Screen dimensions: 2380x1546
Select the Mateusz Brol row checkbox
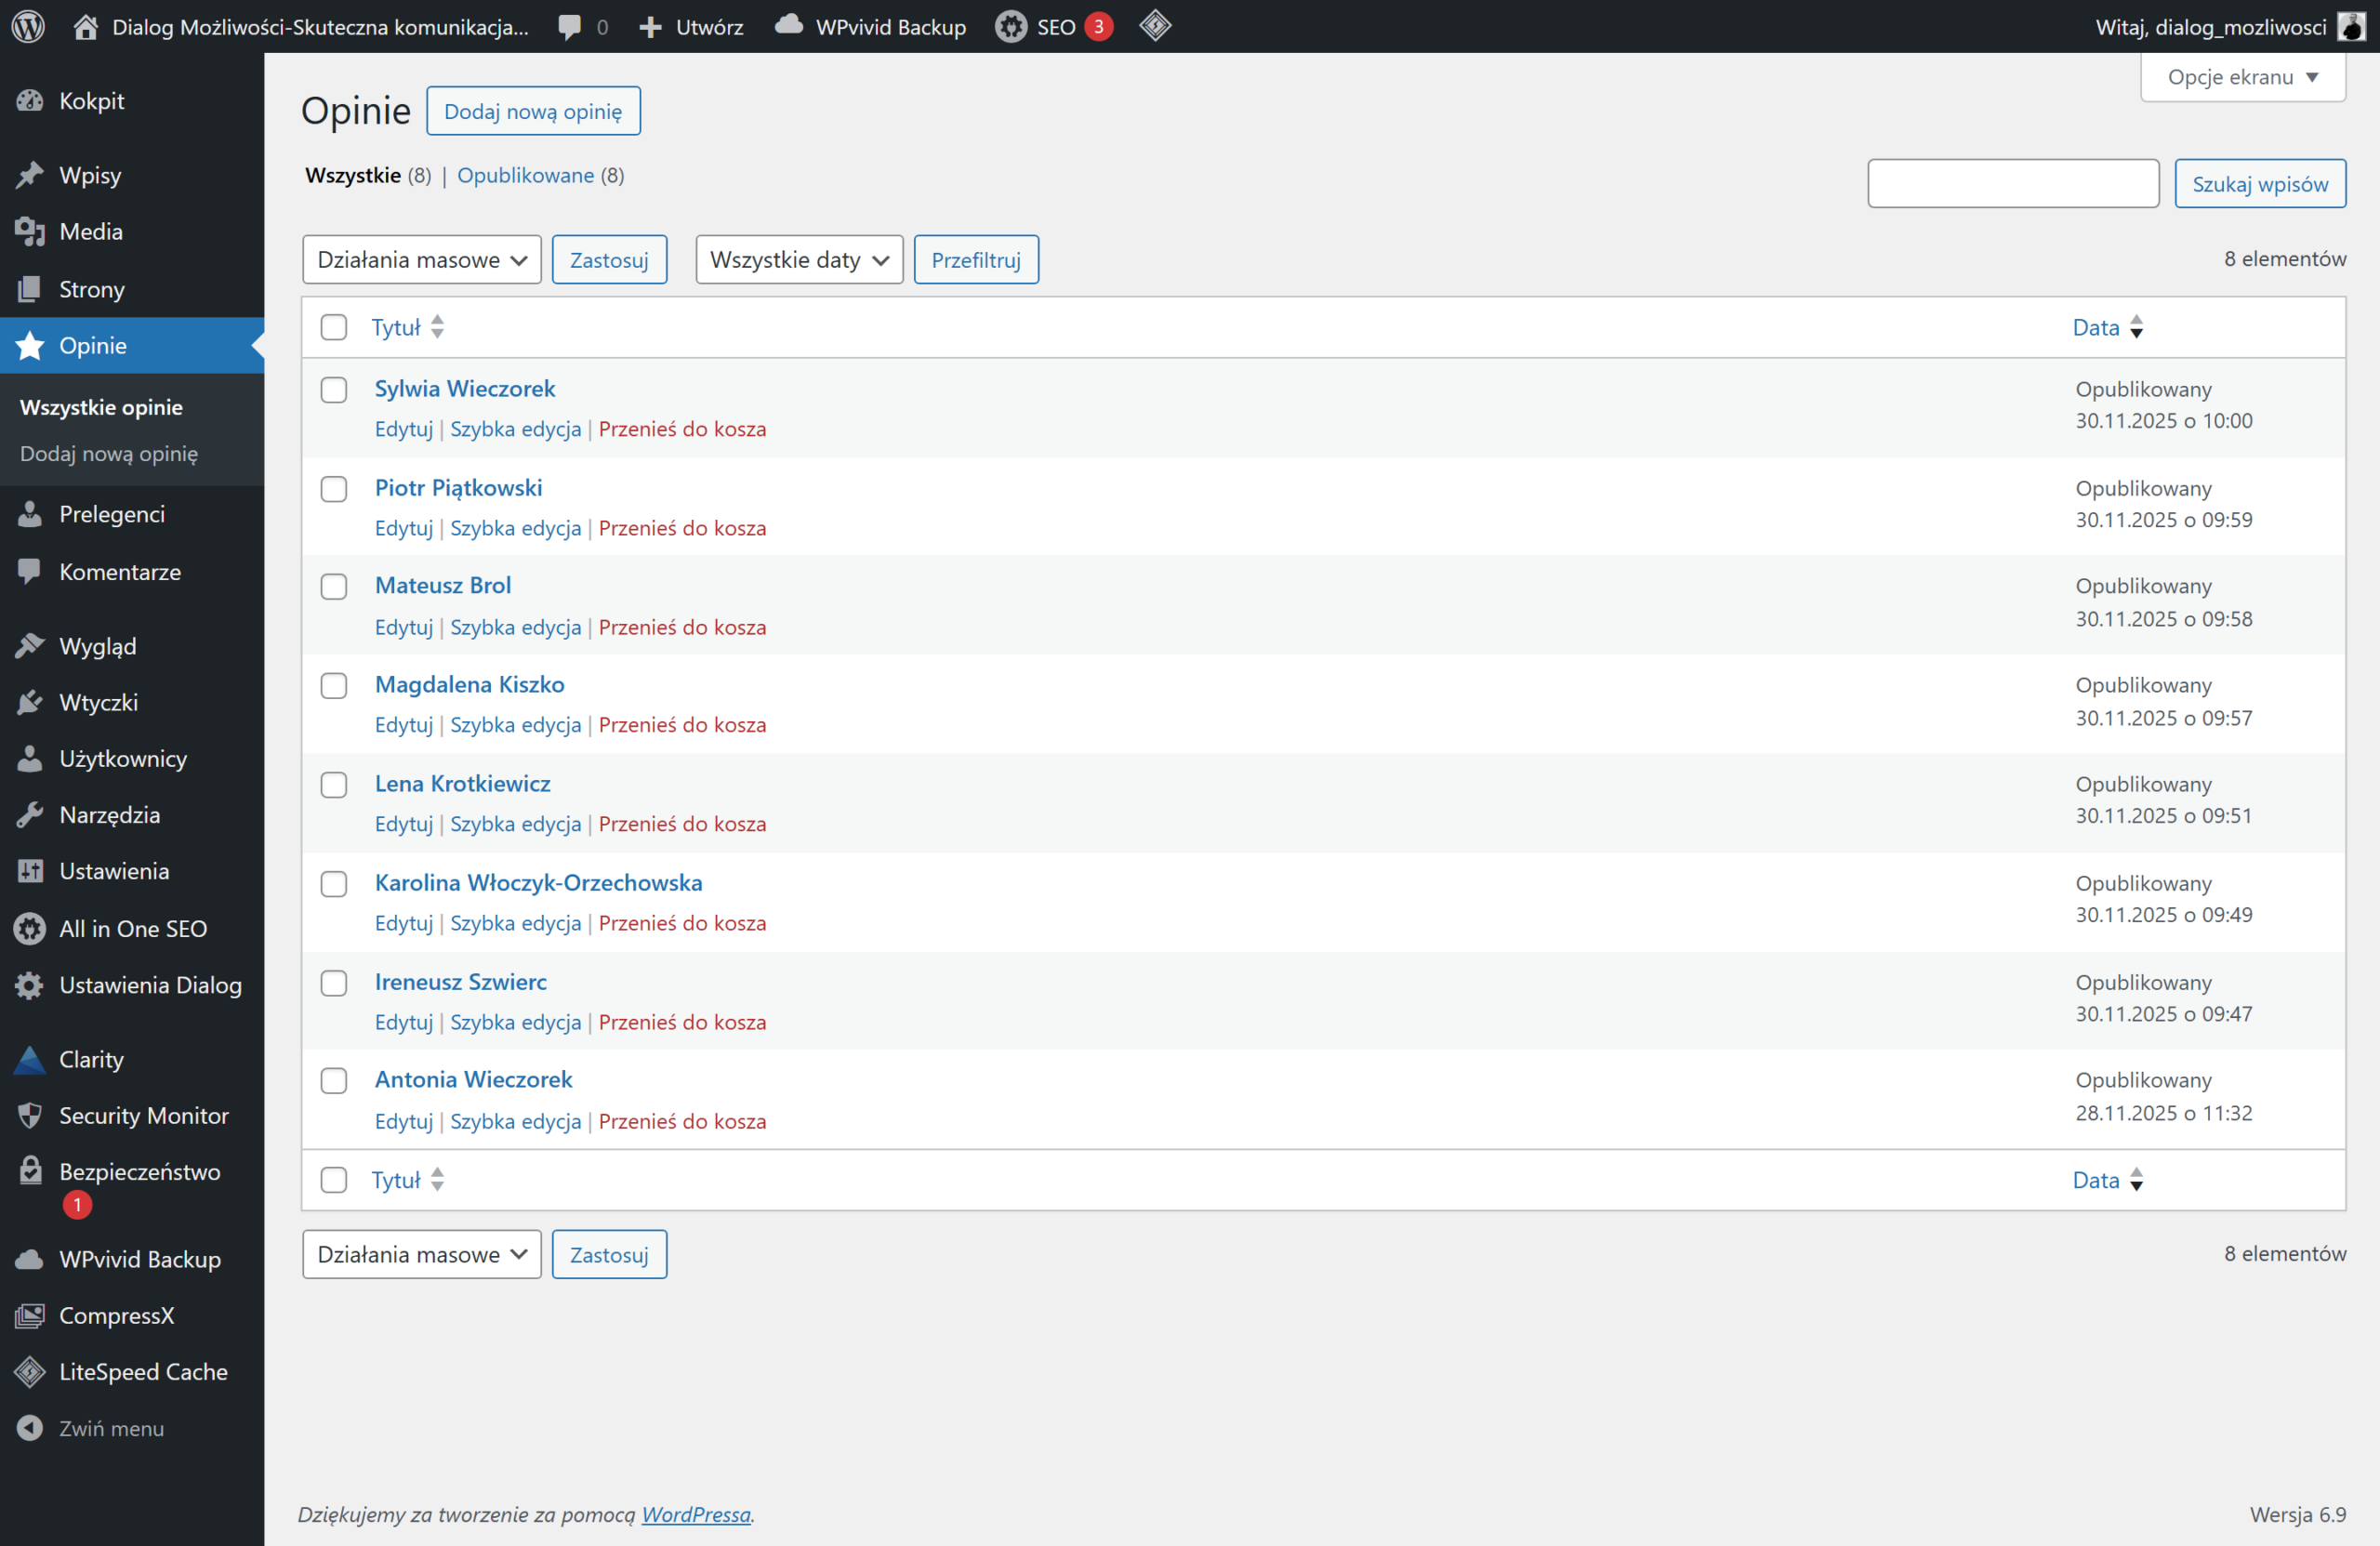pos(334,586)
